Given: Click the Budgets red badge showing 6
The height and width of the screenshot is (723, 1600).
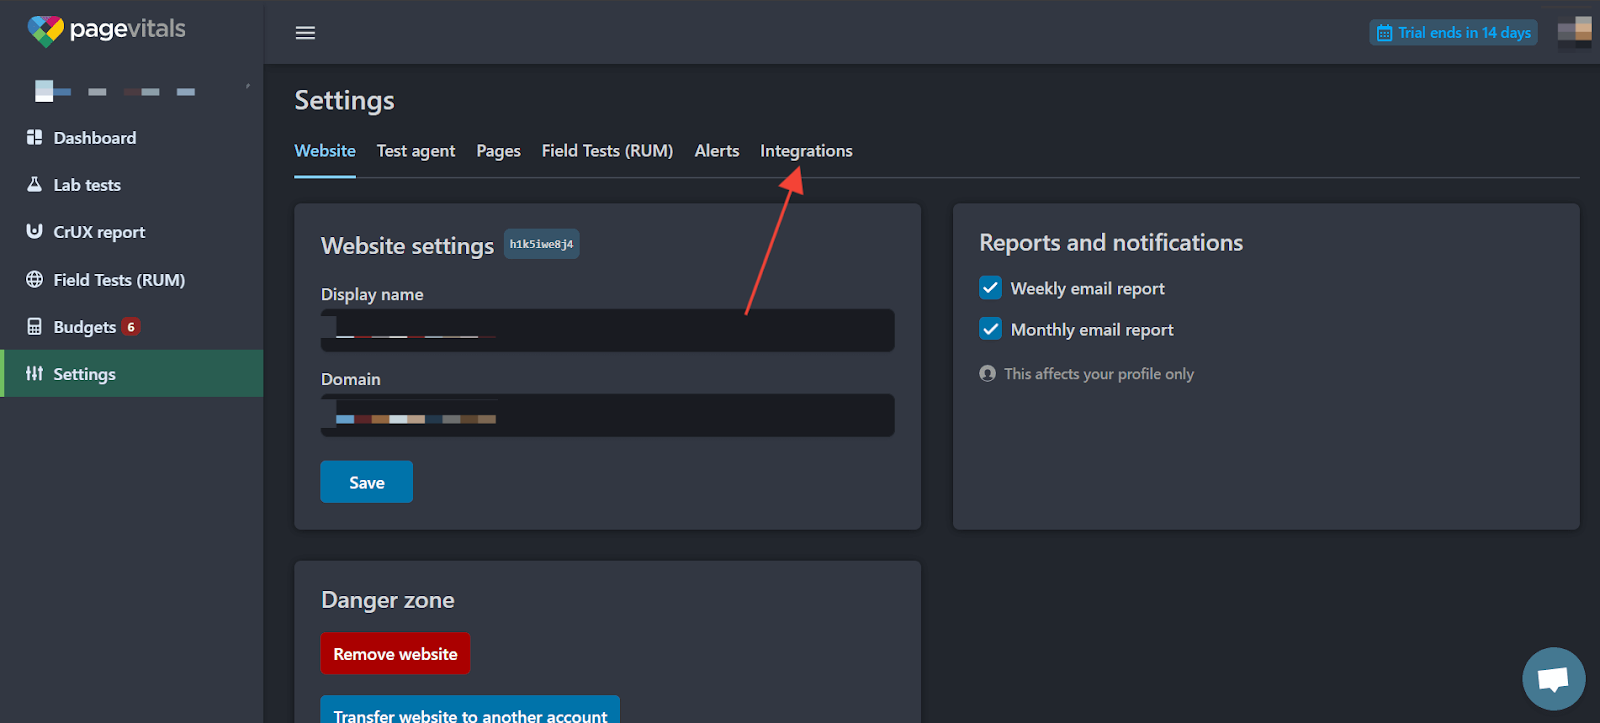Looking at the screenshot, I should coord(131,327).
